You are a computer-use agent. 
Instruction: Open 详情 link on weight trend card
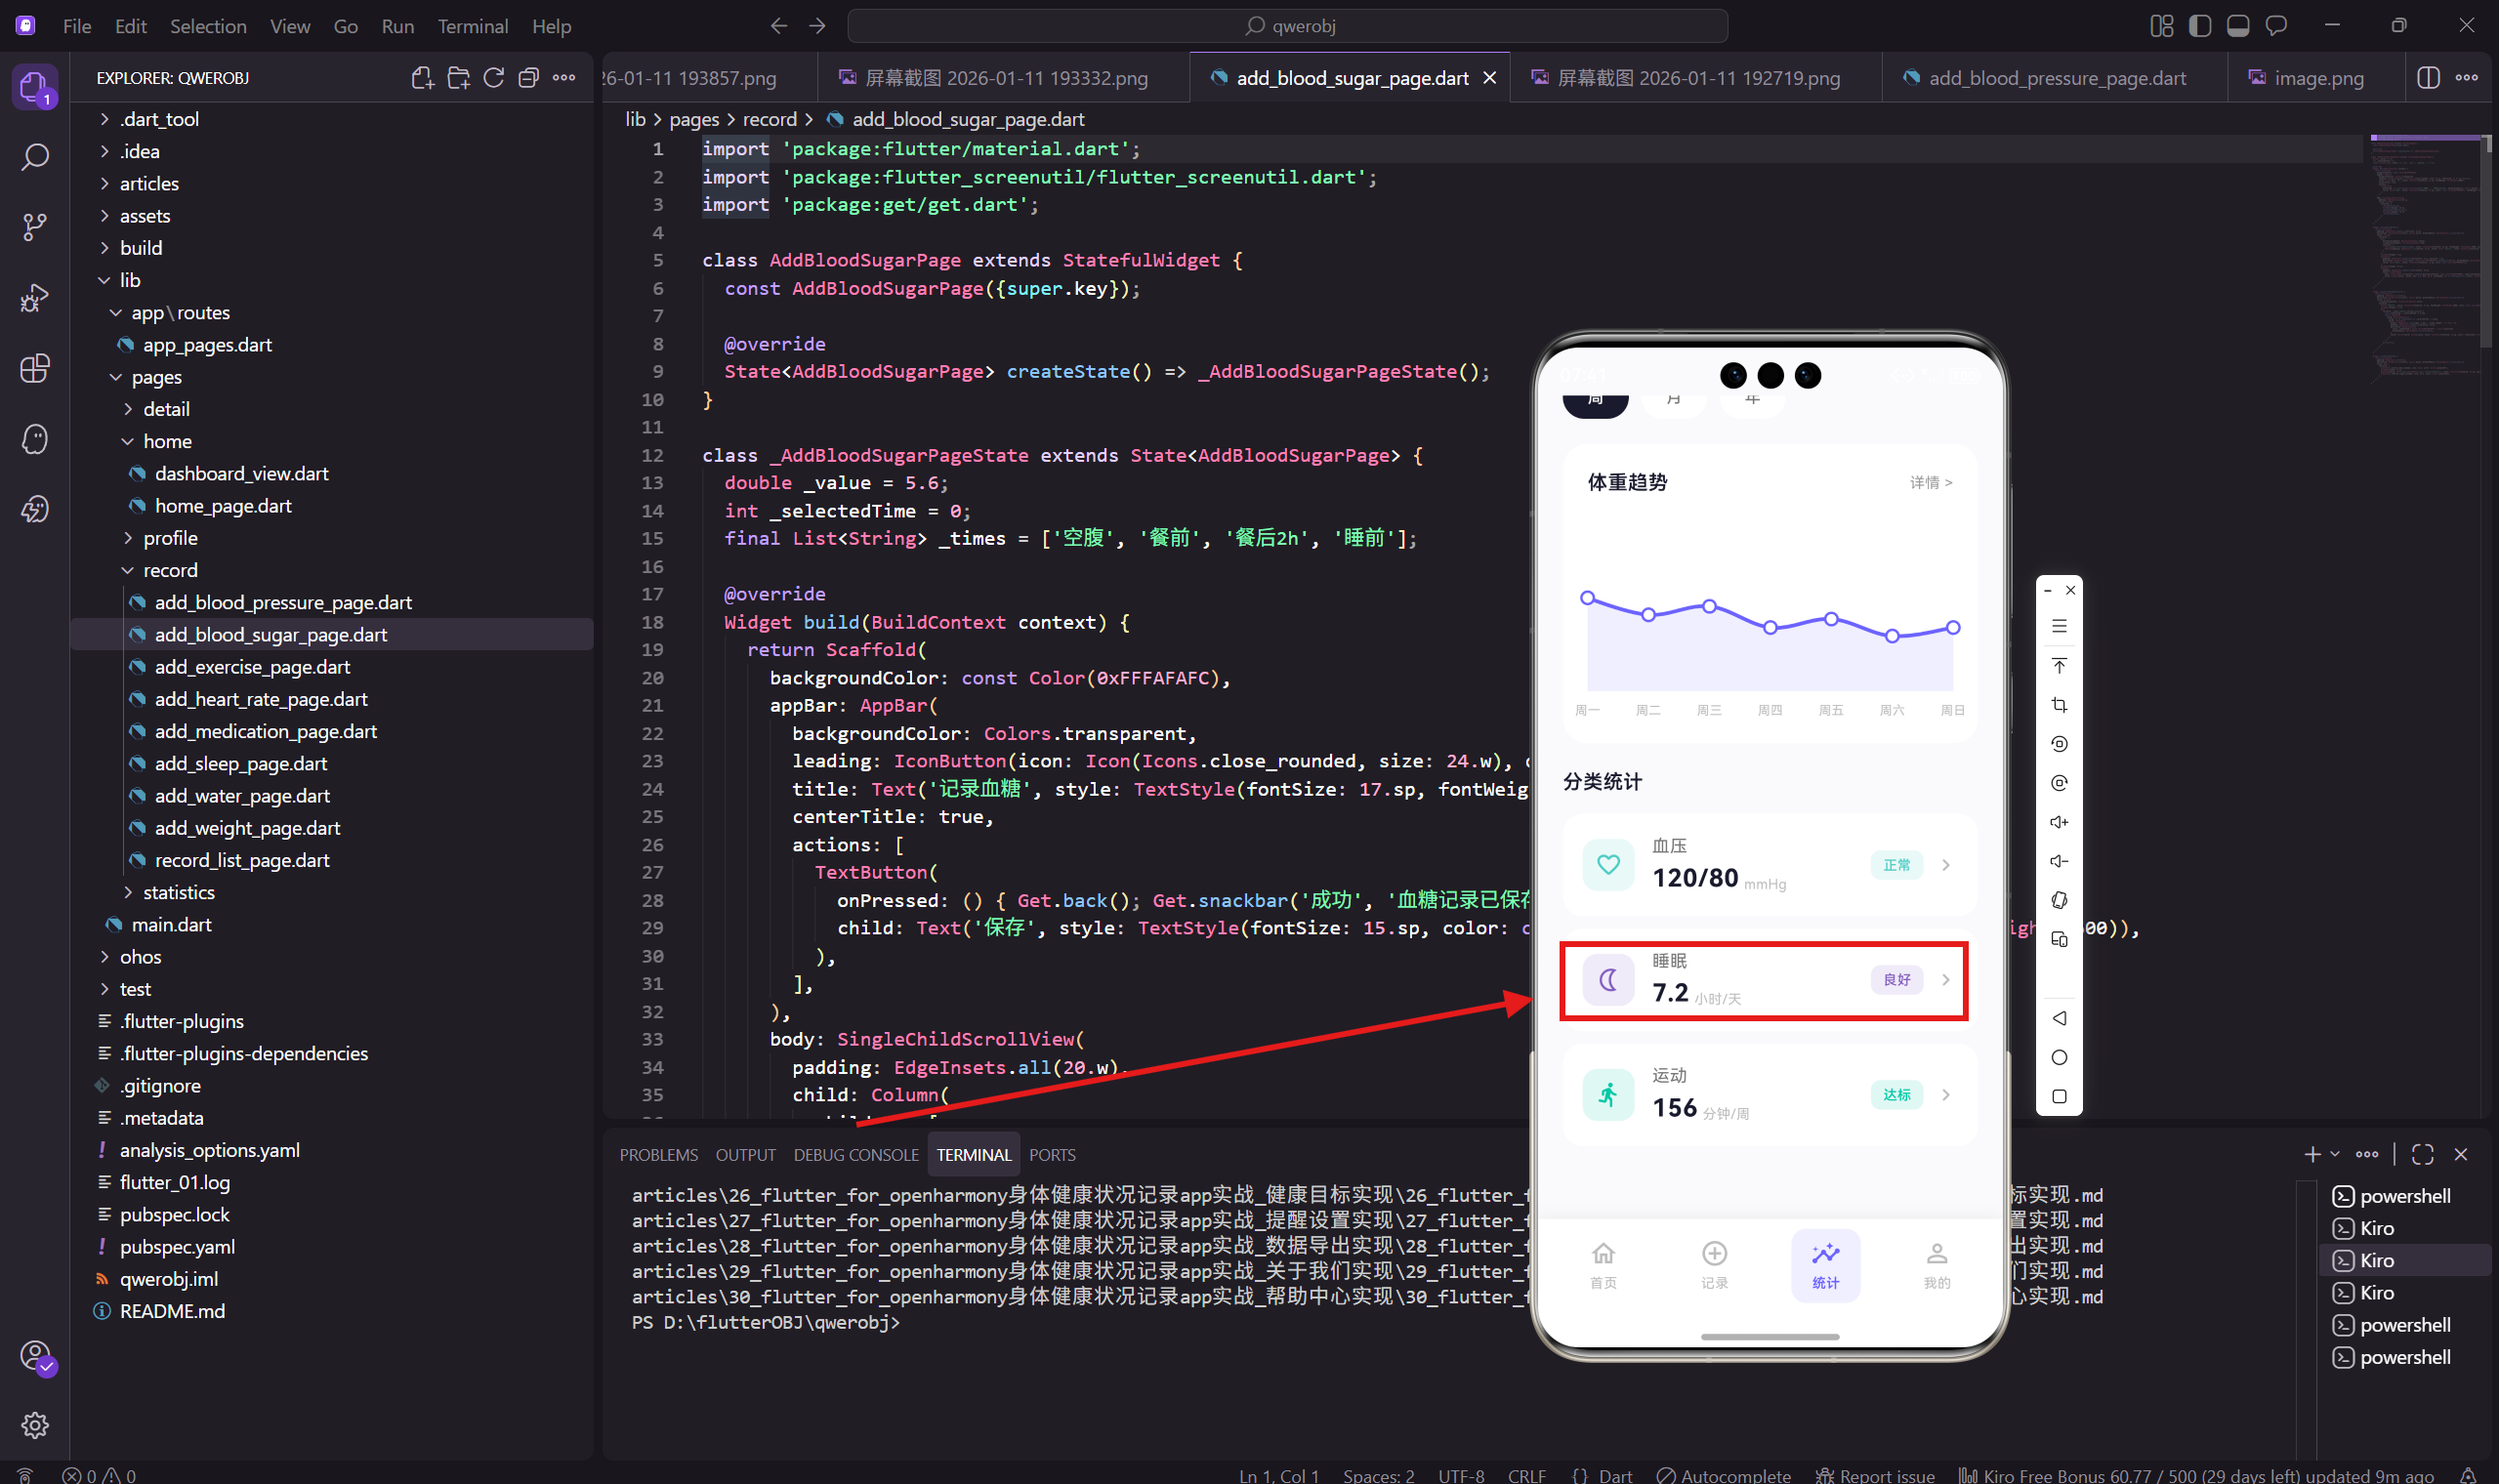[x=1930, y=483]
